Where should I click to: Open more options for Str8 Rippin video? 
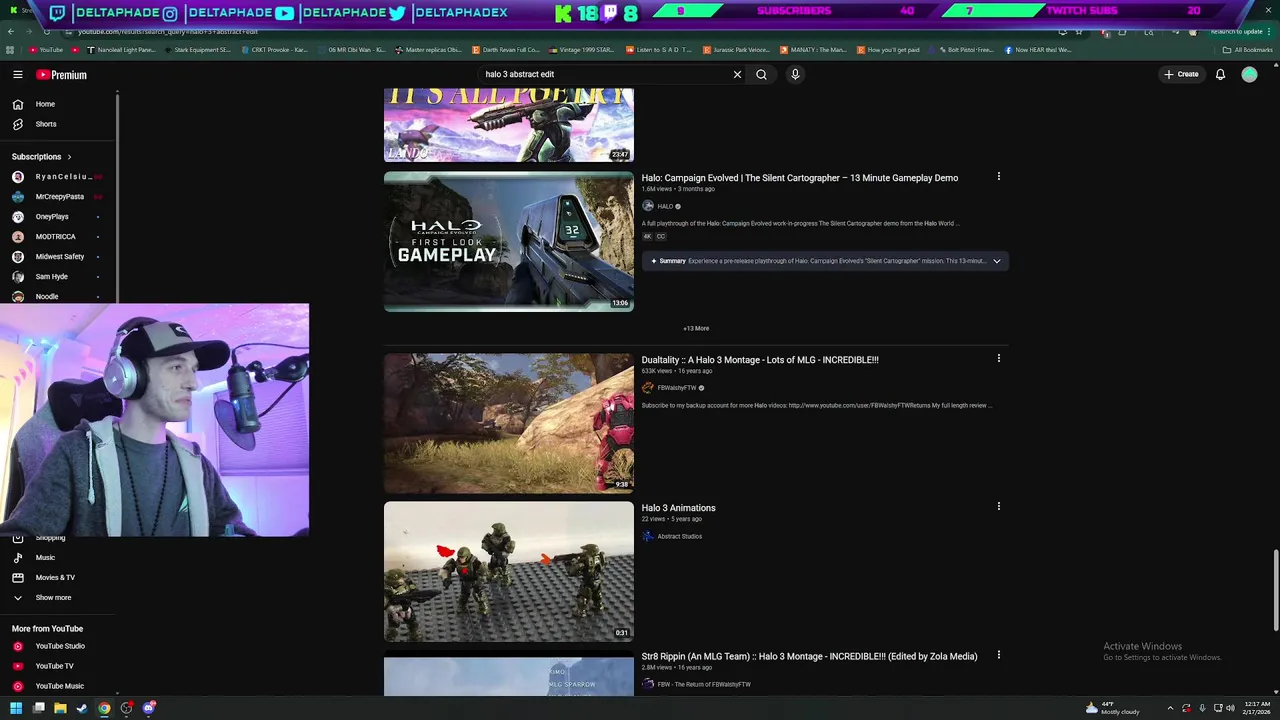click(998, 655)
